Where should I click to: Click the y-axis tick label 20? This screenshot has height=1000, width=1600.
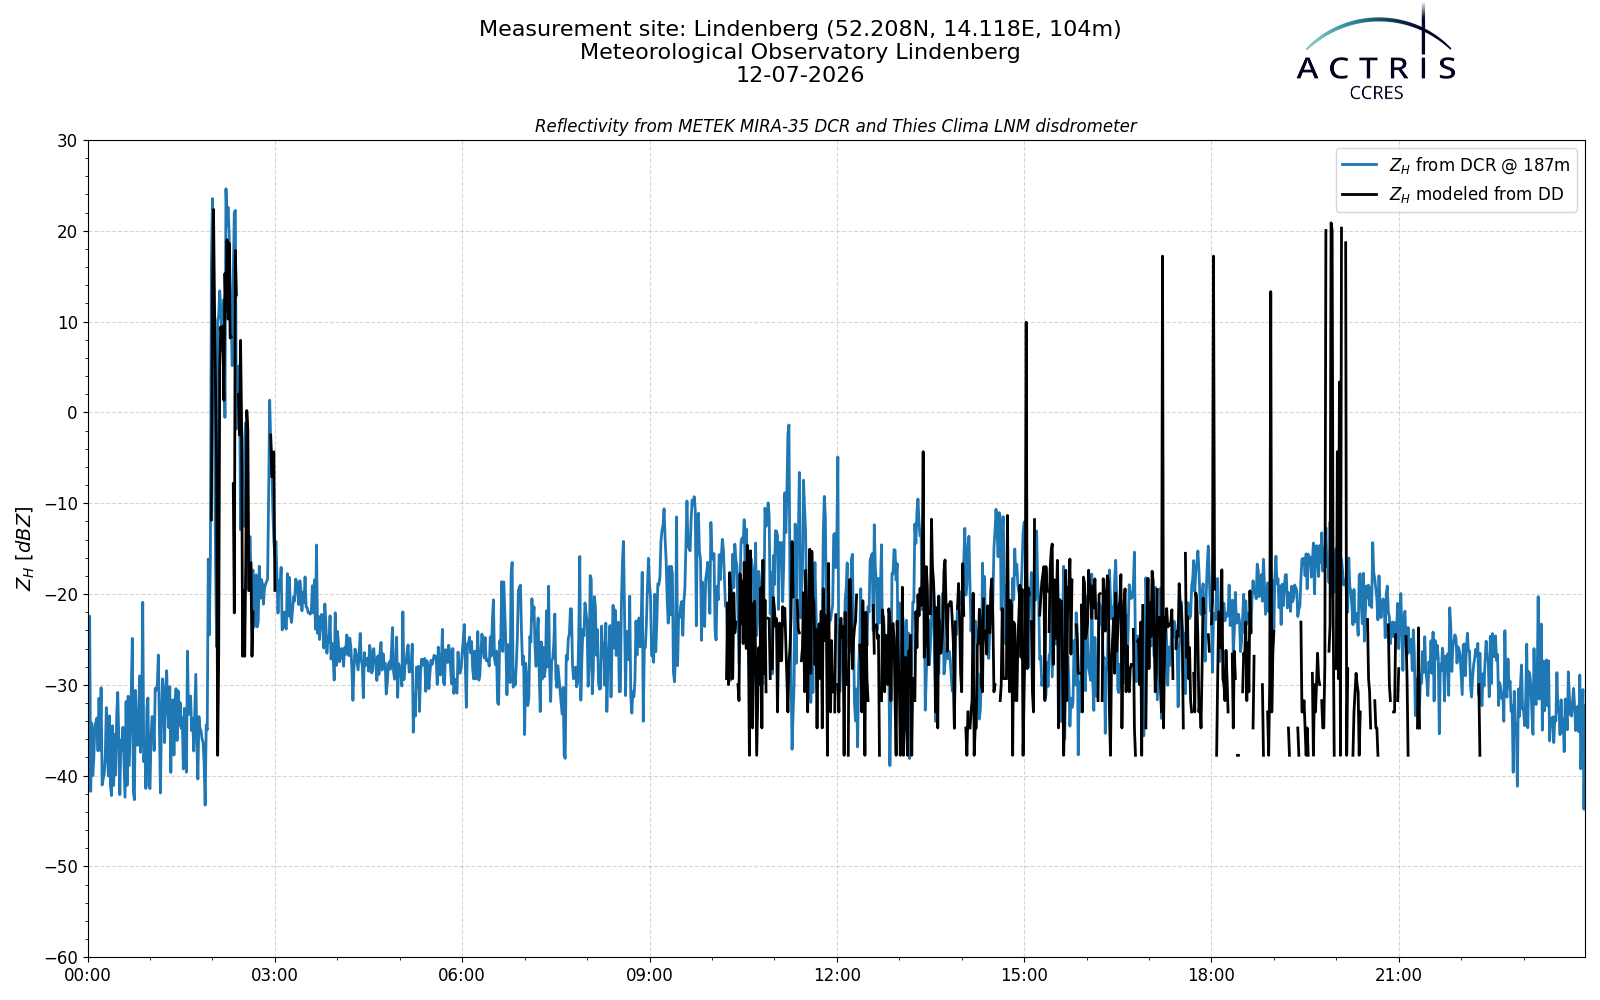click(x=67, y=232)
